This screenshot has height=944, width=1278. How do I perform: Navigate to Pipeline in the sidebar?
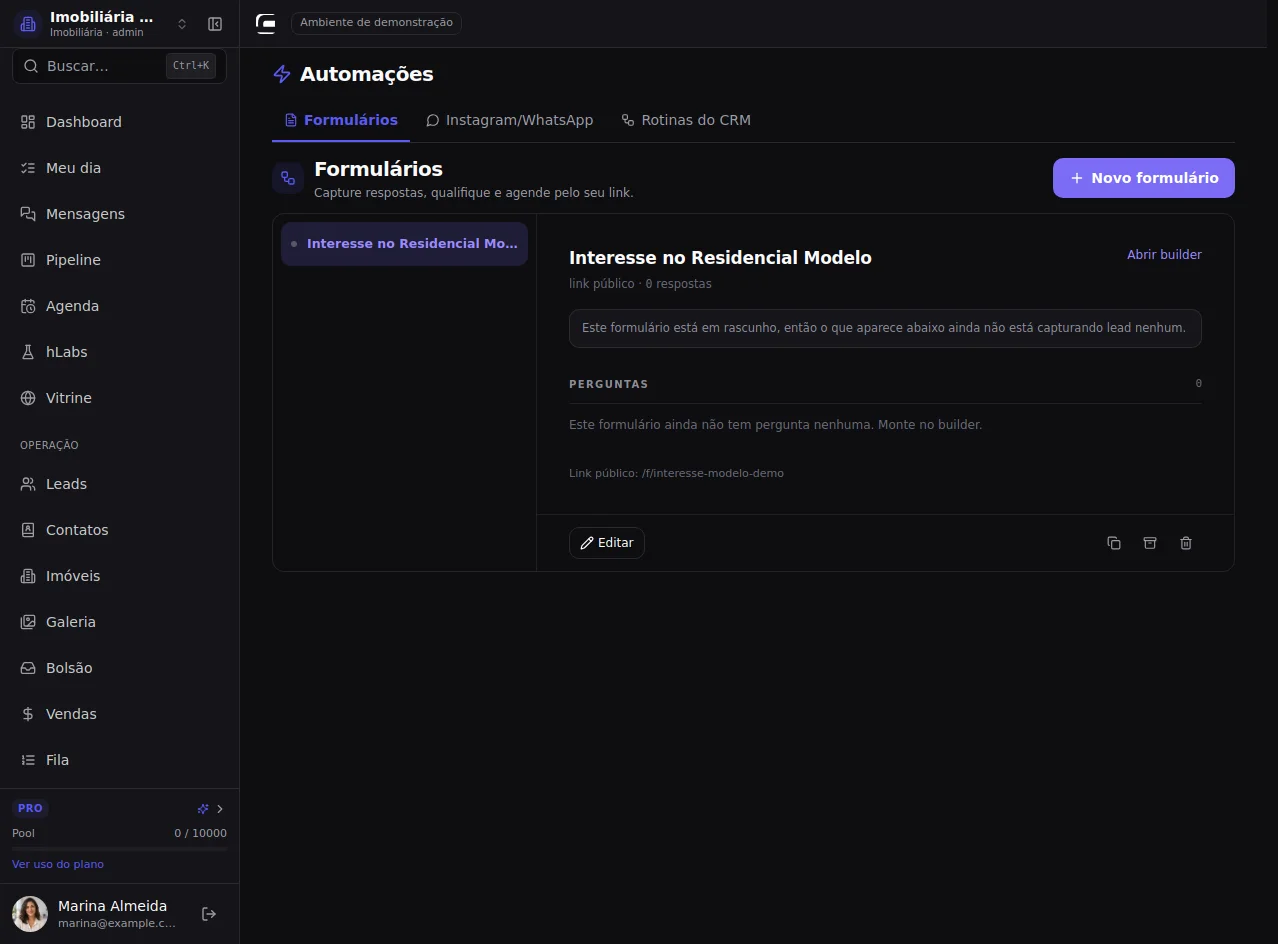[x=120, y=260]
